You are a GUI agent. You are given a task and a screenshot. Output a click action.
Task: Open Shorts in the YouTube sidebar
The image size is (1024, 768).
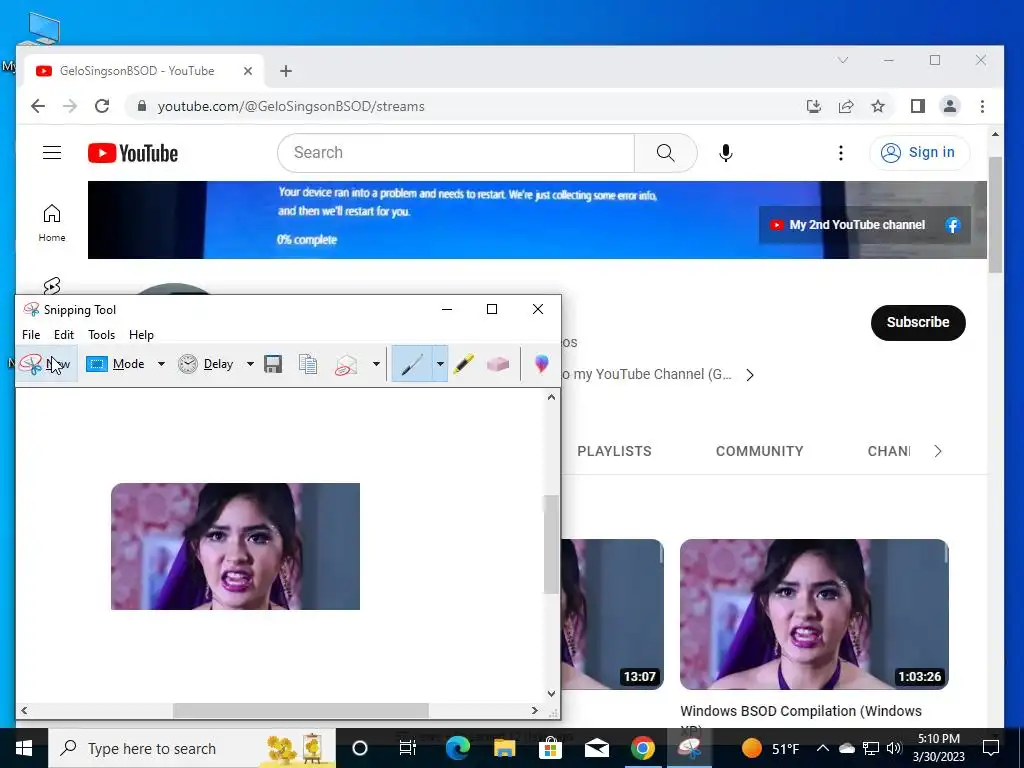pos(52,285)
